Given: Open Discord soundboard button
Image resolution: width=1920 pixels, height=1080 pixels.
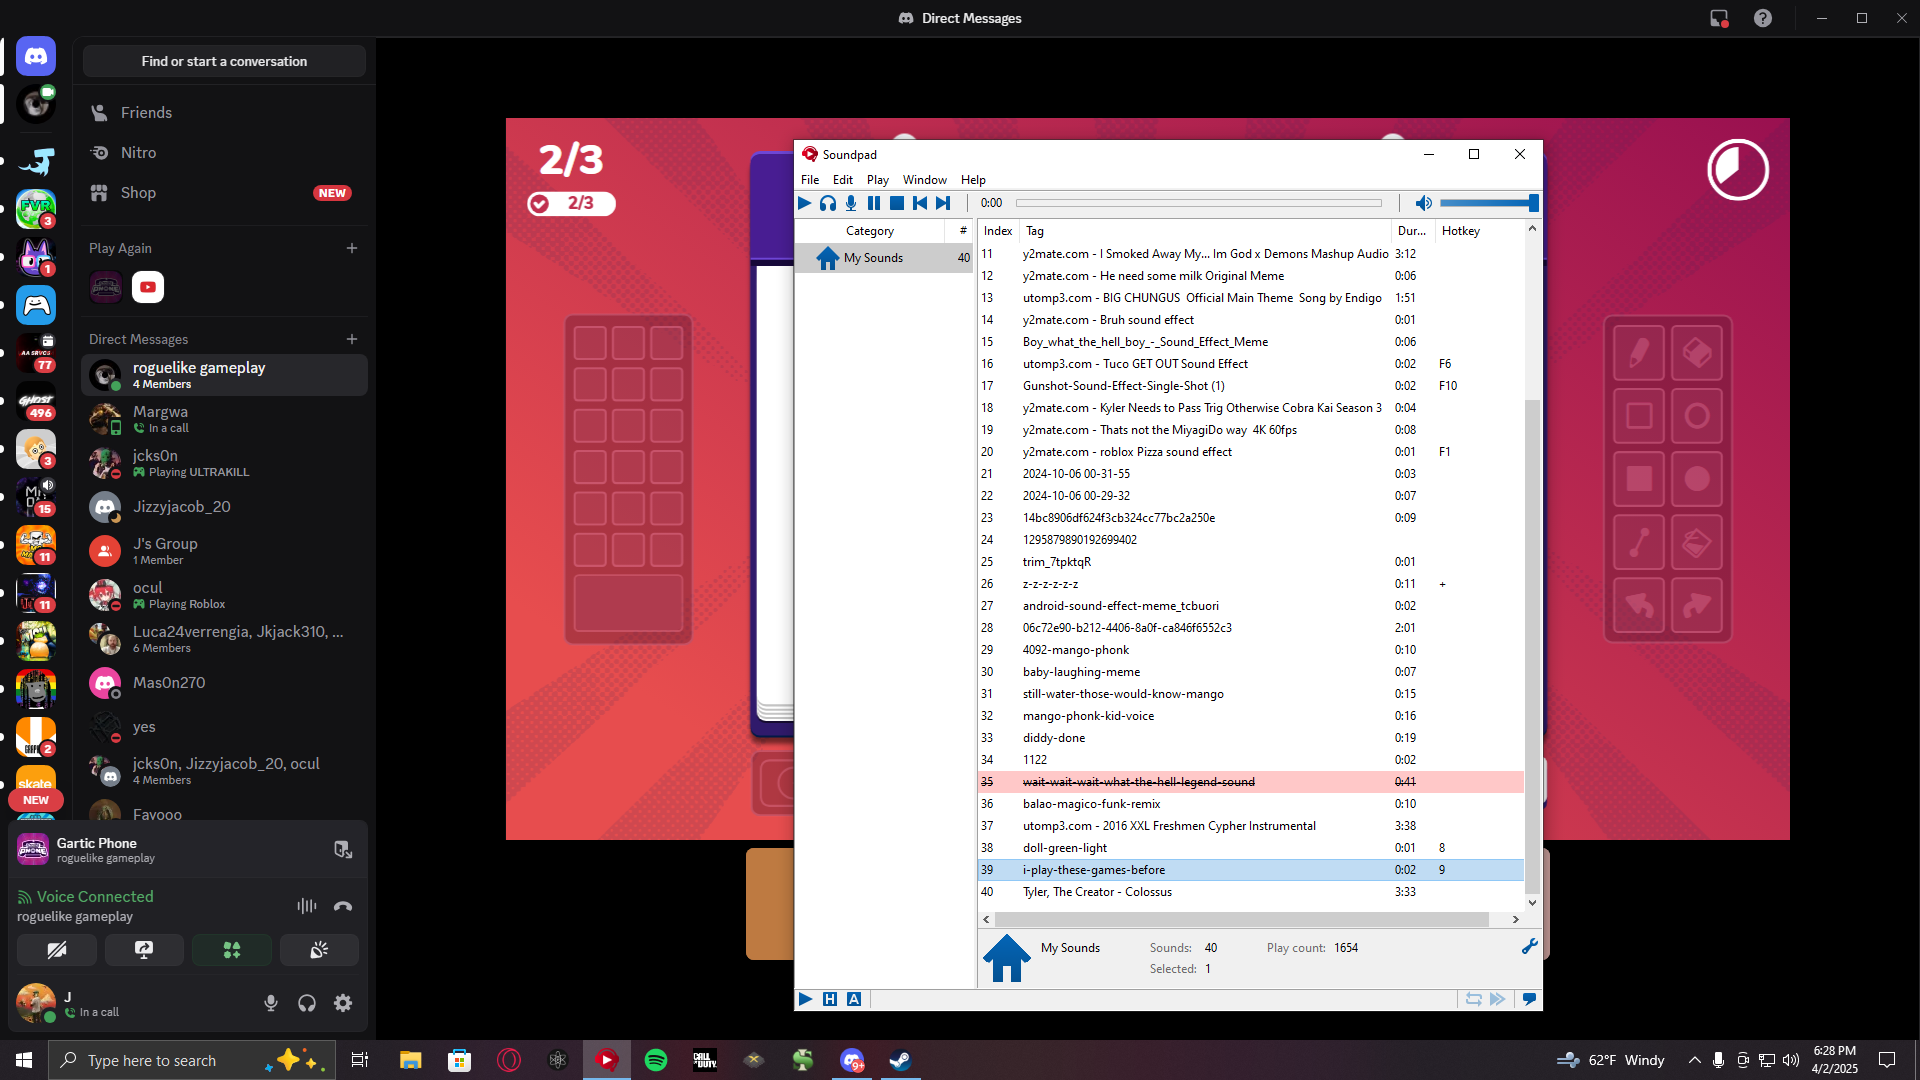Looking at the screenshot, I should 319,950.
